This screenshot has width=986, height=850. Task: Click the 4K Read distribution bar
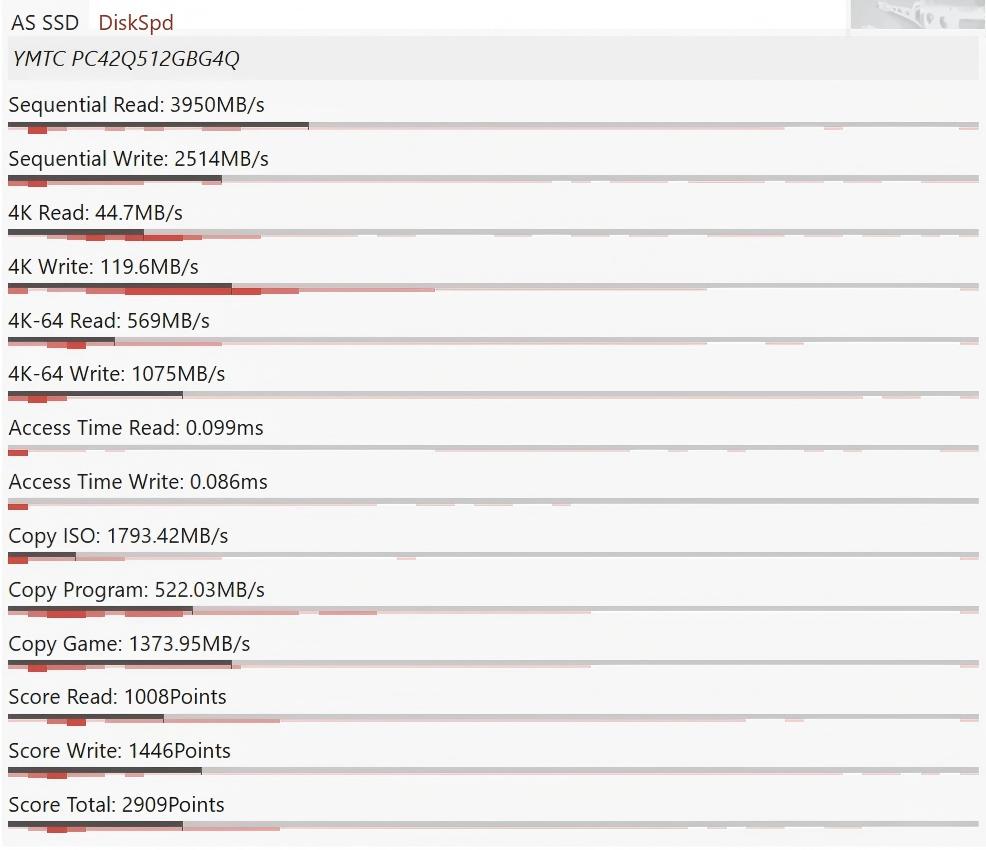[x=493, y=235]
